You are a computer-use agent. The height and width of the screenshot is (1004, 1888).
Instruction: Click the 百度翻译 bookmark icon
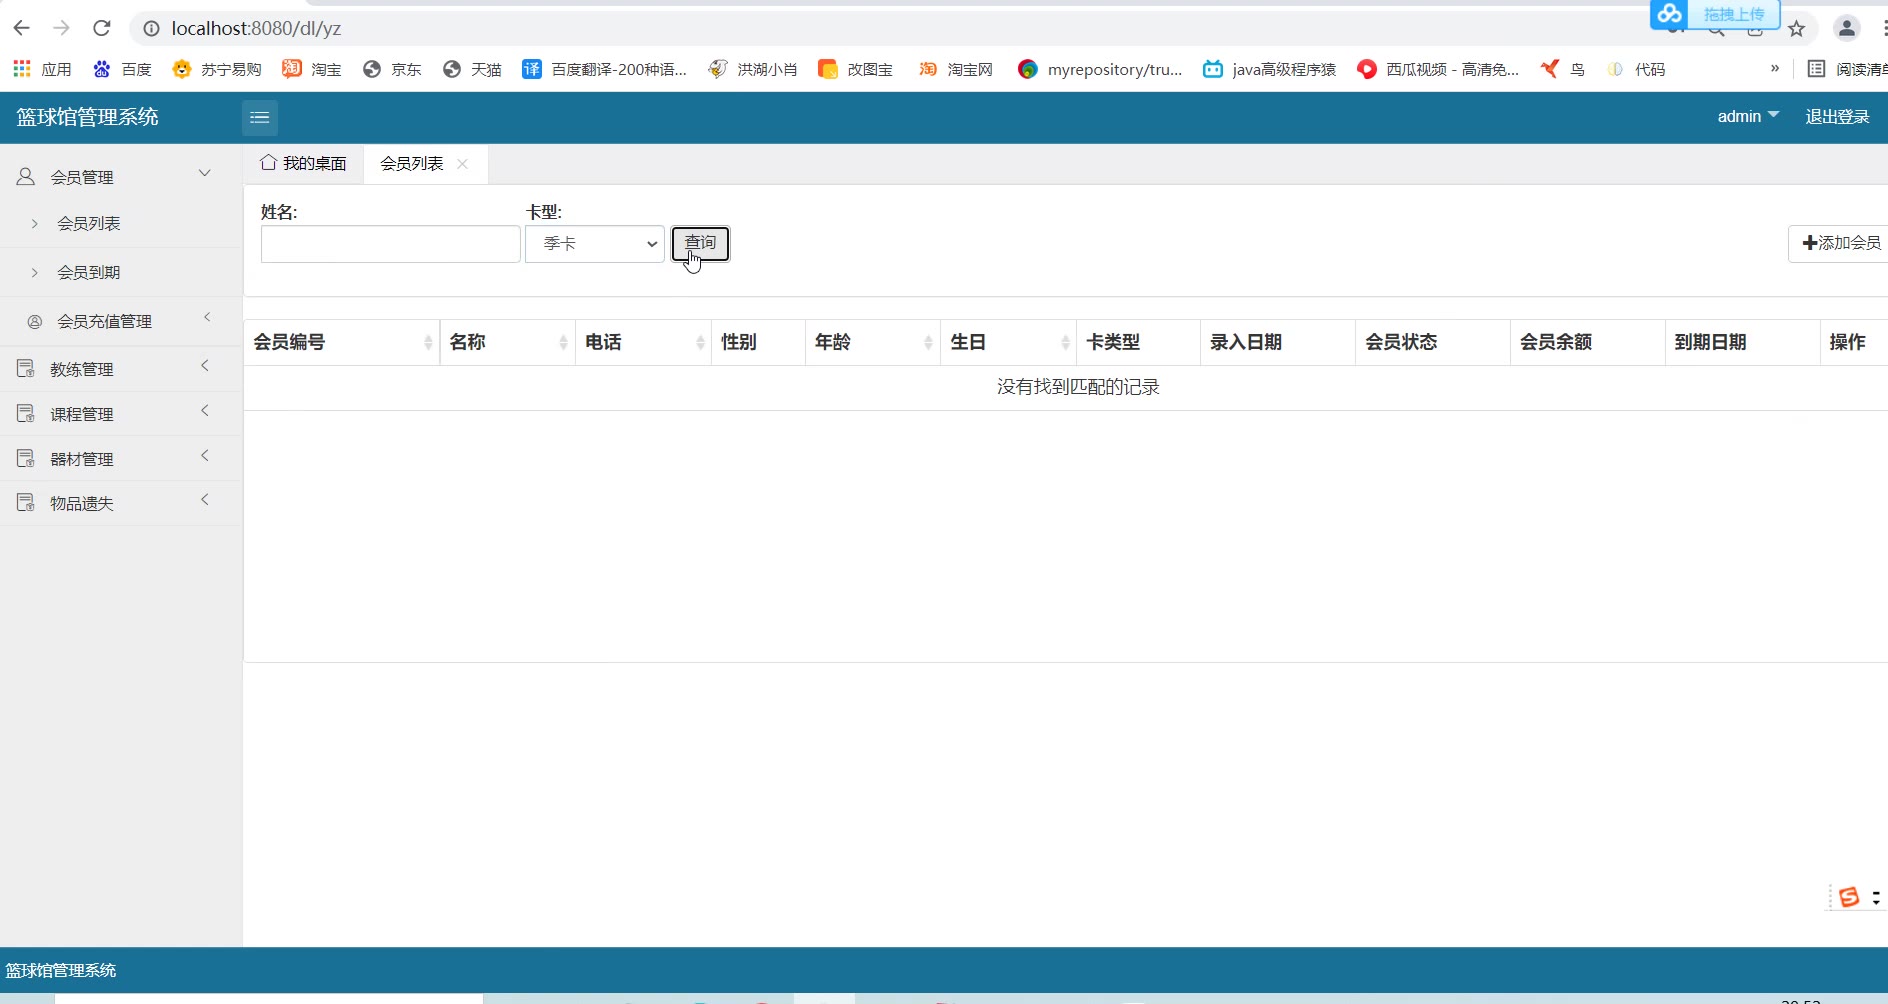pyautogui.click(x=532, y=69)
